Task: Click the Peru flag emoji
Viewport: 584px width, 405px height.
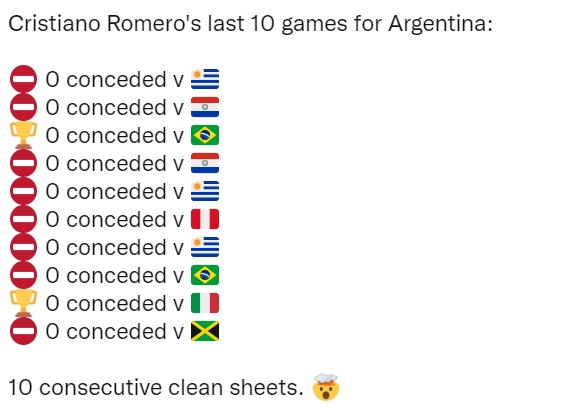Action: tap(205, 219)
